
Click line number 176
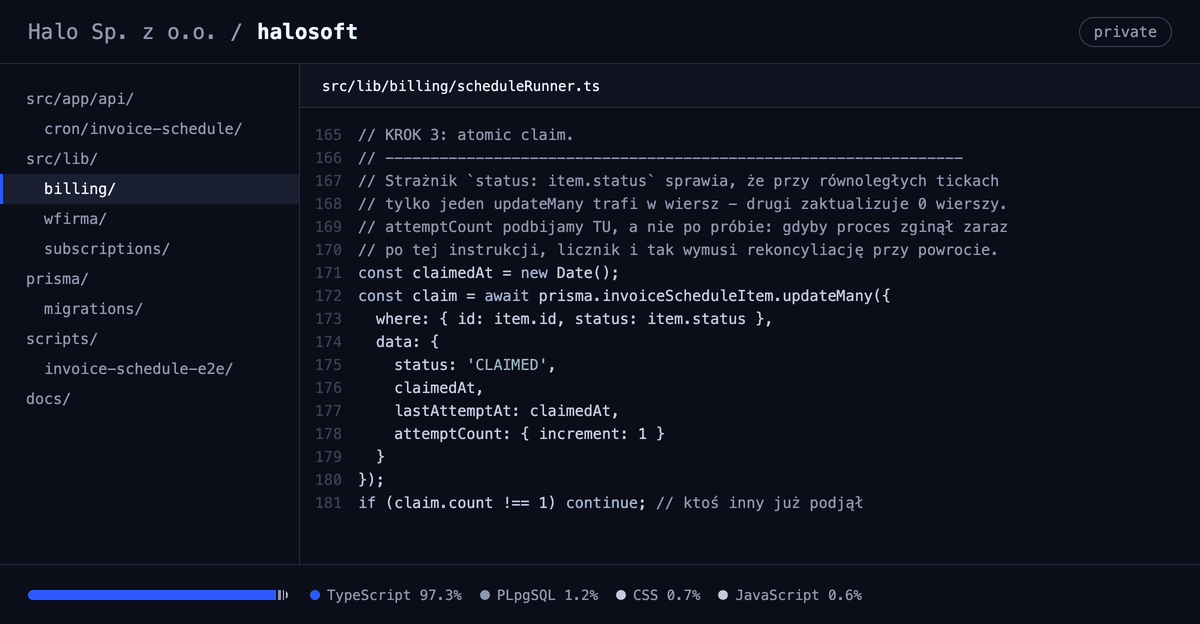click(328, 388)
